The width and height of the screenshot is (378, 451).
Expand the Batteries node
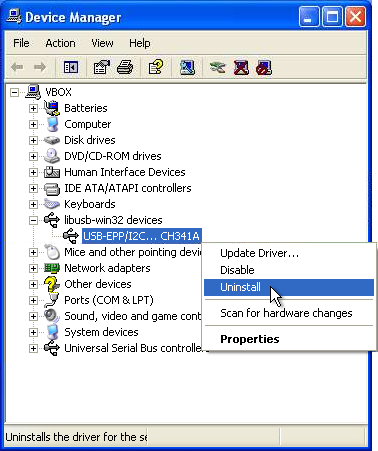pos(33,108)
